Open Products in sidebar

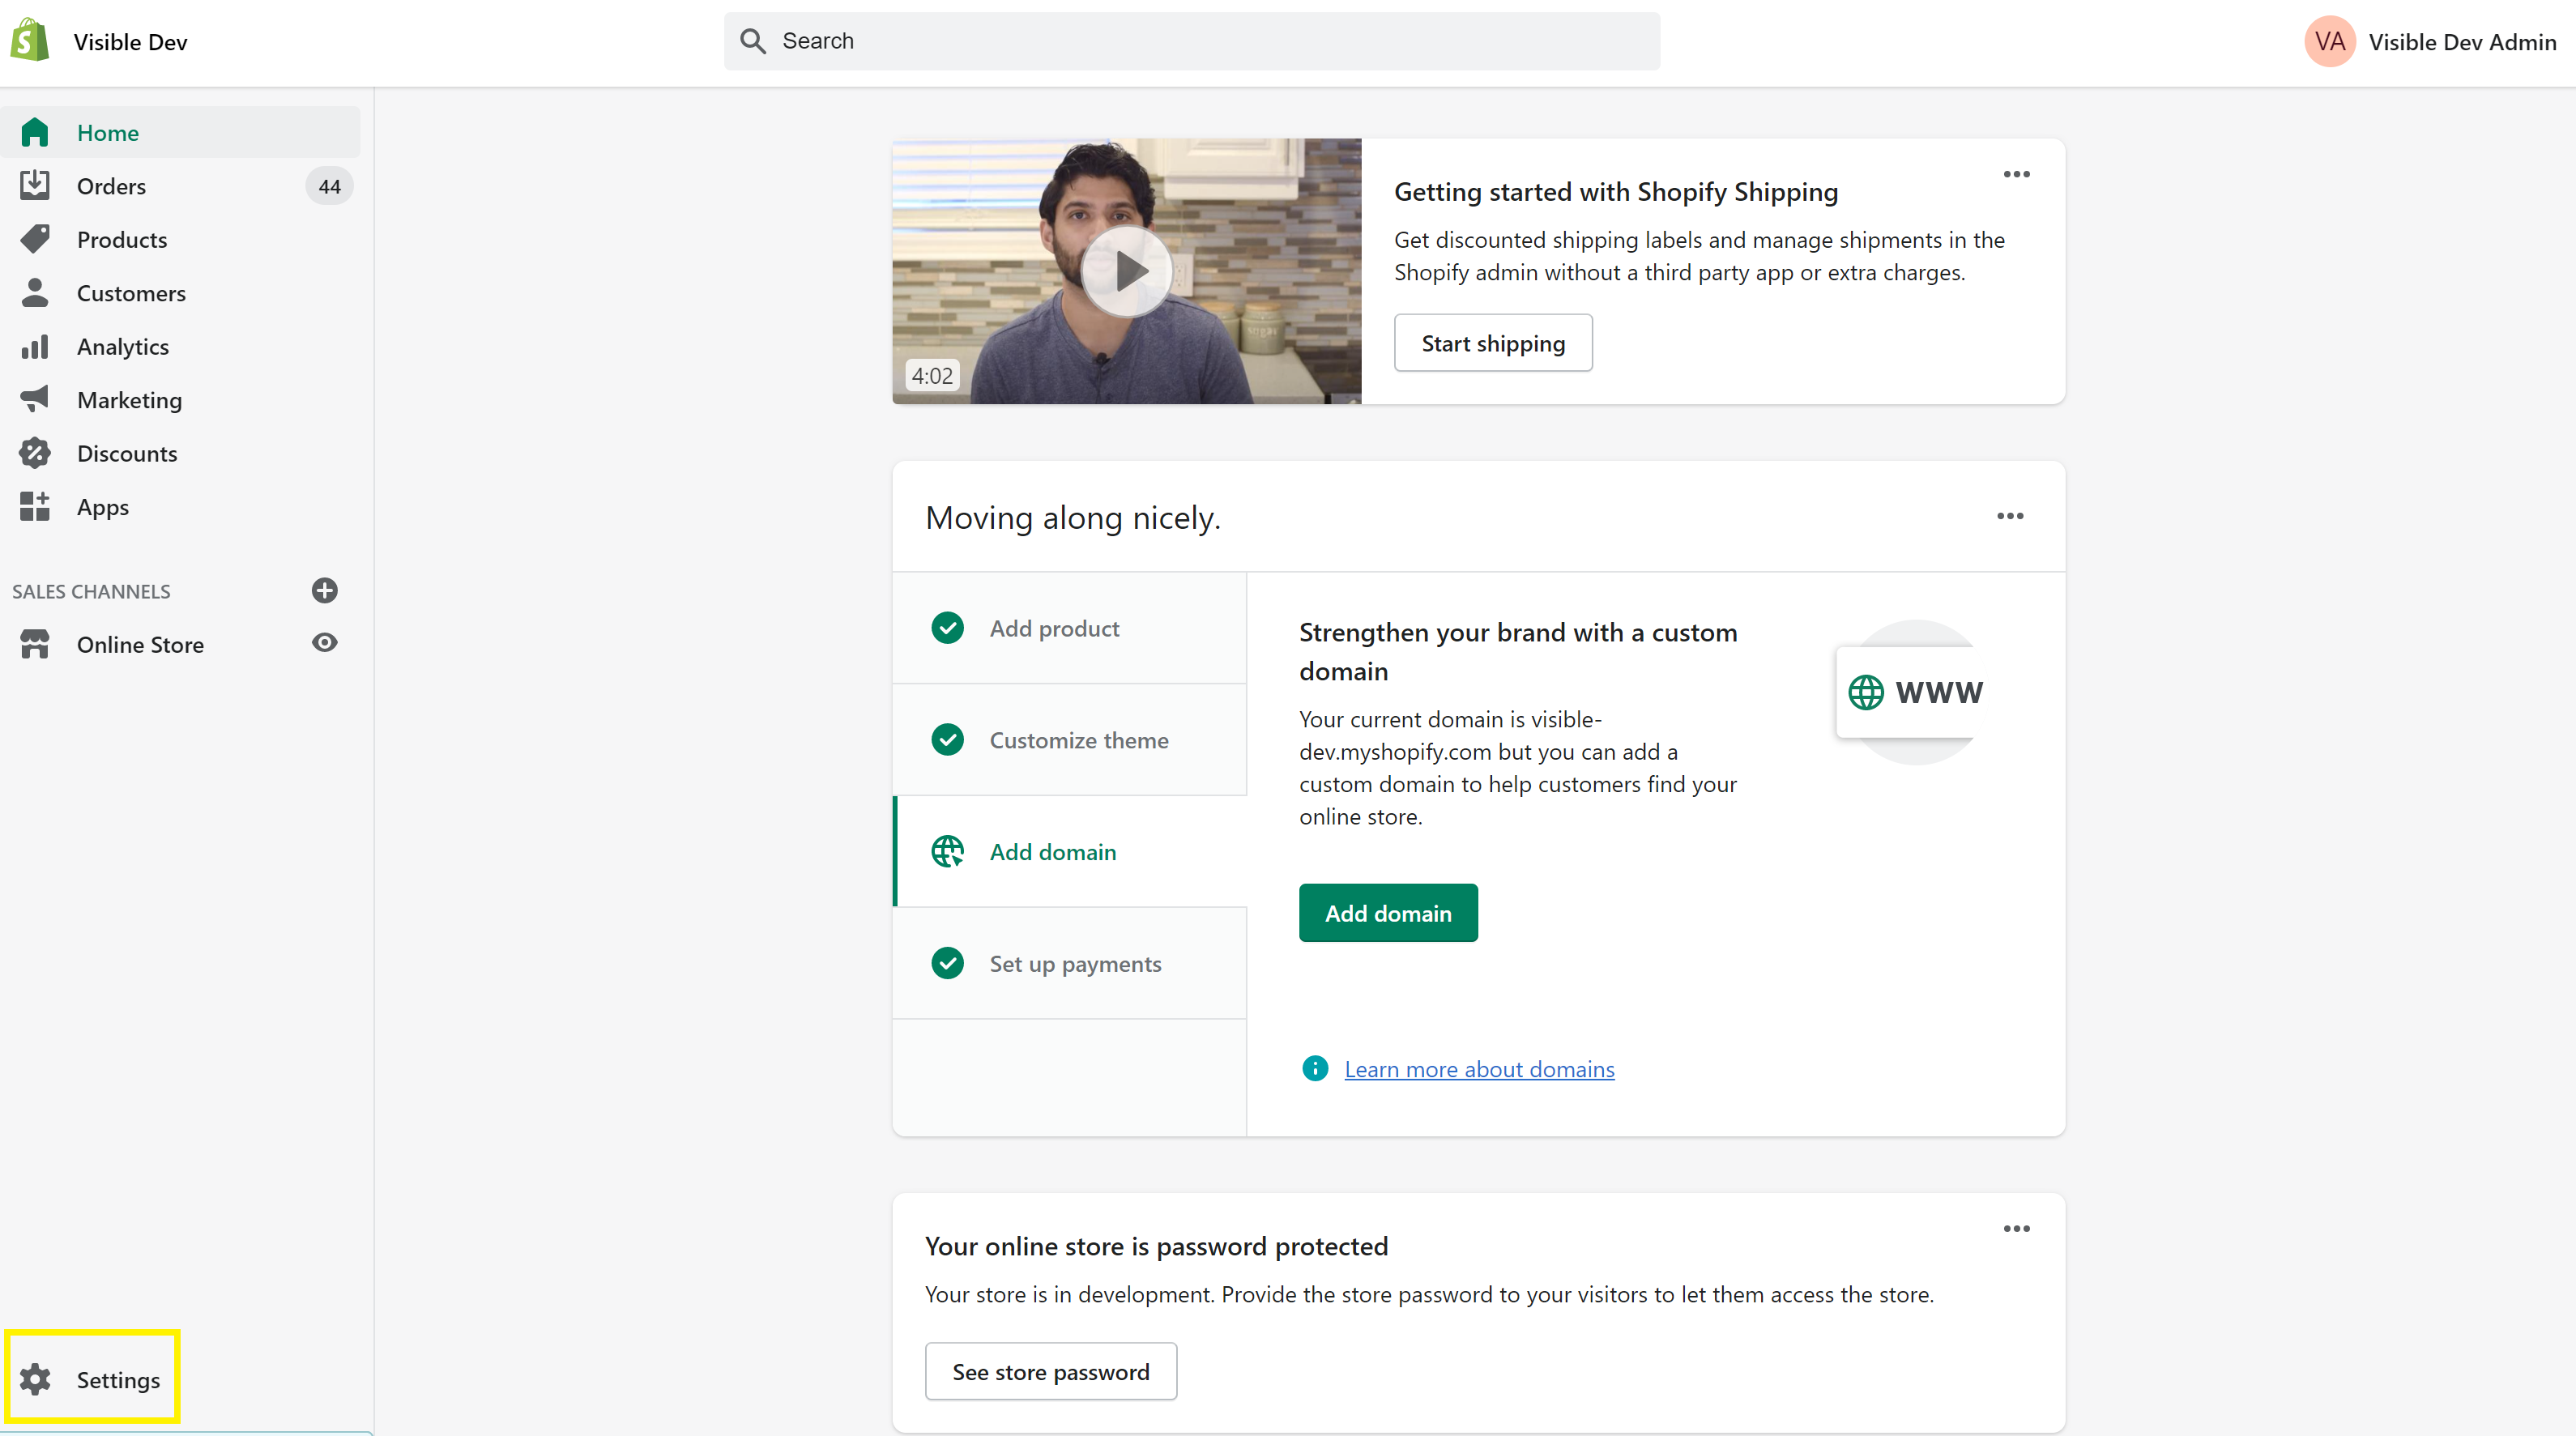180,239
